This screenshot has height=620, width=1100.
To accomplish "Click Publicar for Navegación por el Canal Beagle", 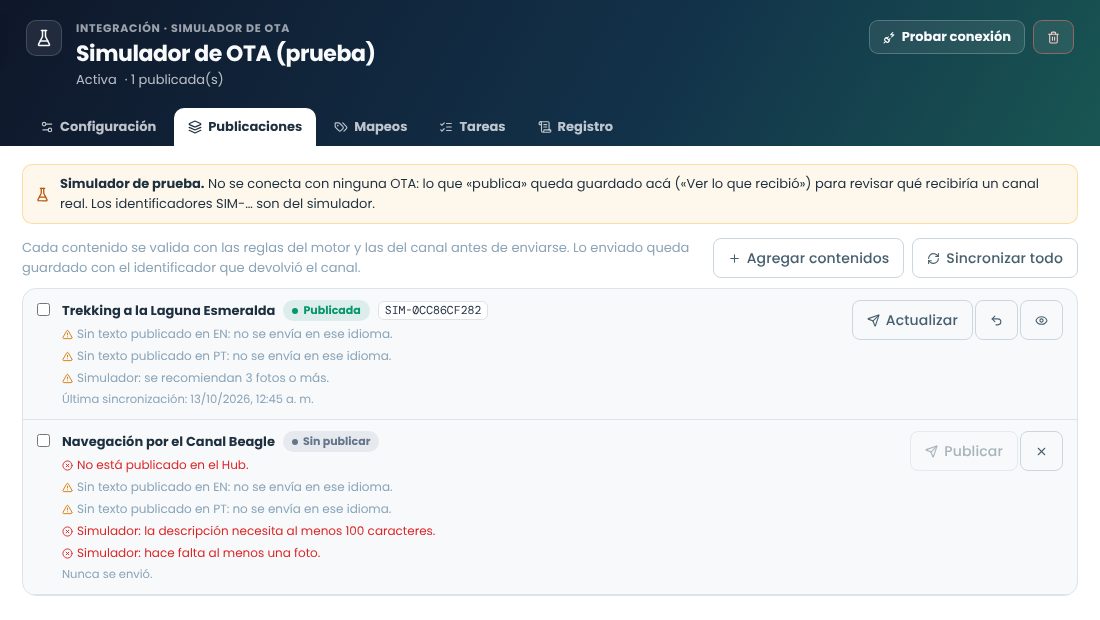I will [x=963, y=451].
